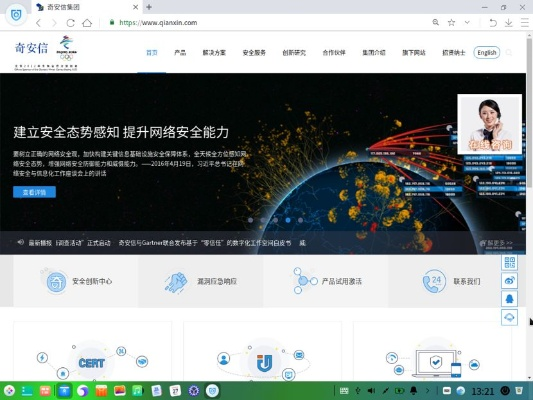Open the music player dock icon
The image size is (533, 400).
click(137, 391)
